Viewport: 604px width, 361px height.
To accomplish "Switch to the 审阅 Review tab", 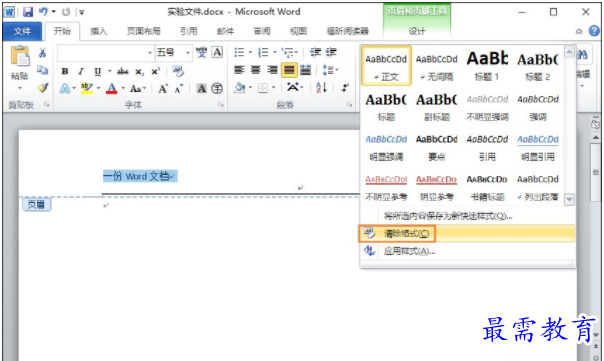I will point(262,31).
